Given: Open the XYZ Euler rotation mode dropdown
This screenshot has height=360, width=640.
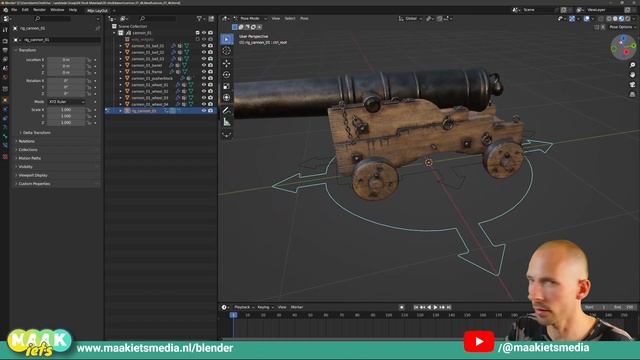Looking at the screenshot, I should (66, 102).
